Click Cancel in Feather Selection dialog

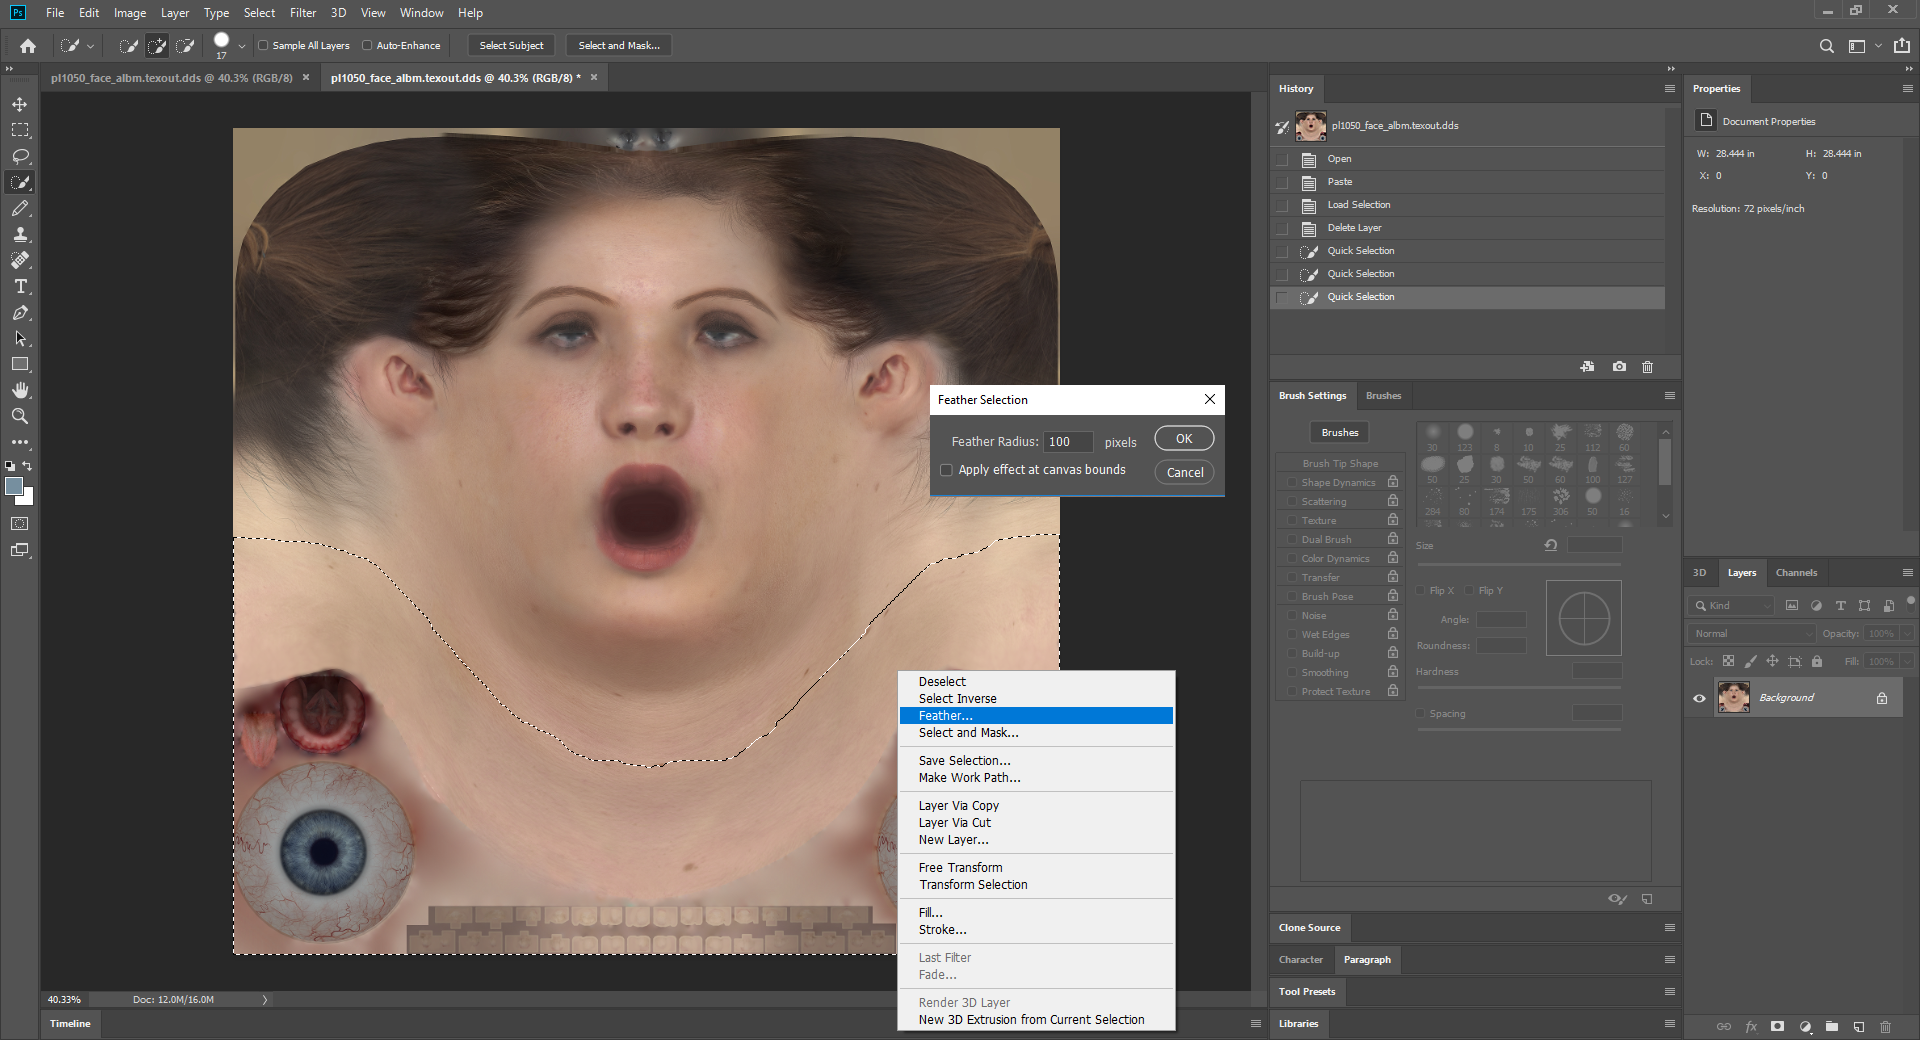(x=1185, y=473)
